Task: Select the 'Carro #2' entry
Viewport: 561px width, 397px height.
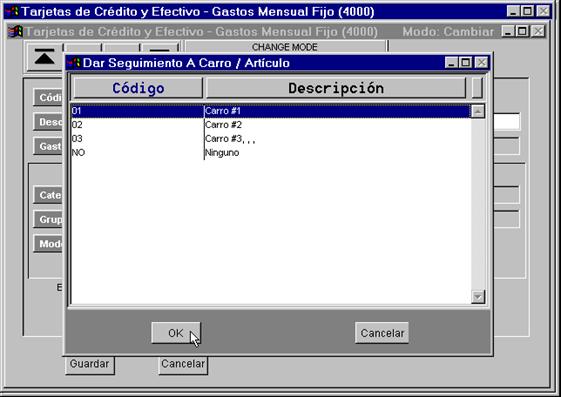Action: click(x=224, y=125)
